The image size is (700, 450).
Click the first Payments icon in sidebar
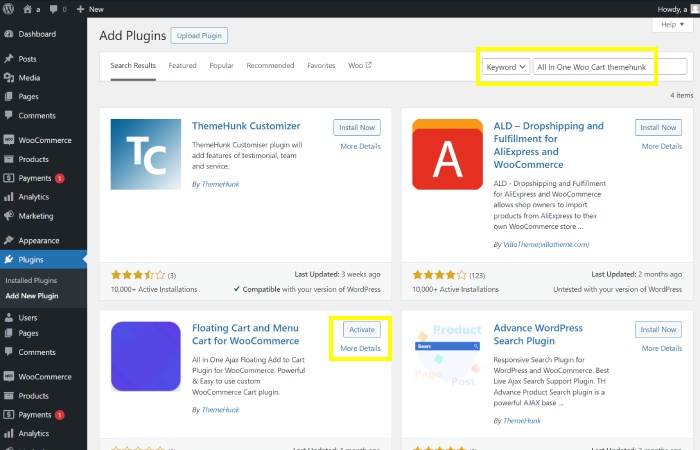coord(8,178)
